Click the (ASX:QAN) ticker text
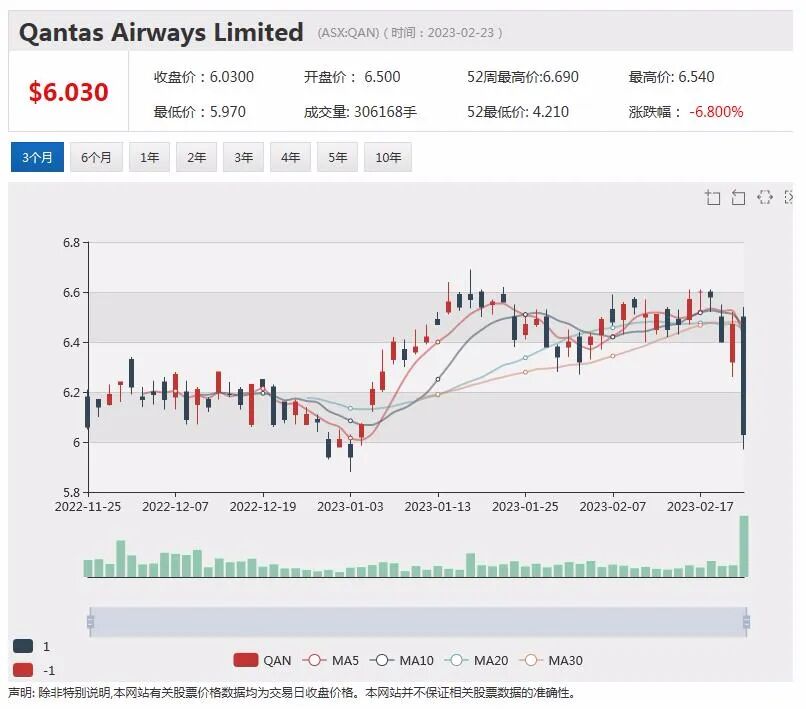The image size is (806, 709). [348, 33]
